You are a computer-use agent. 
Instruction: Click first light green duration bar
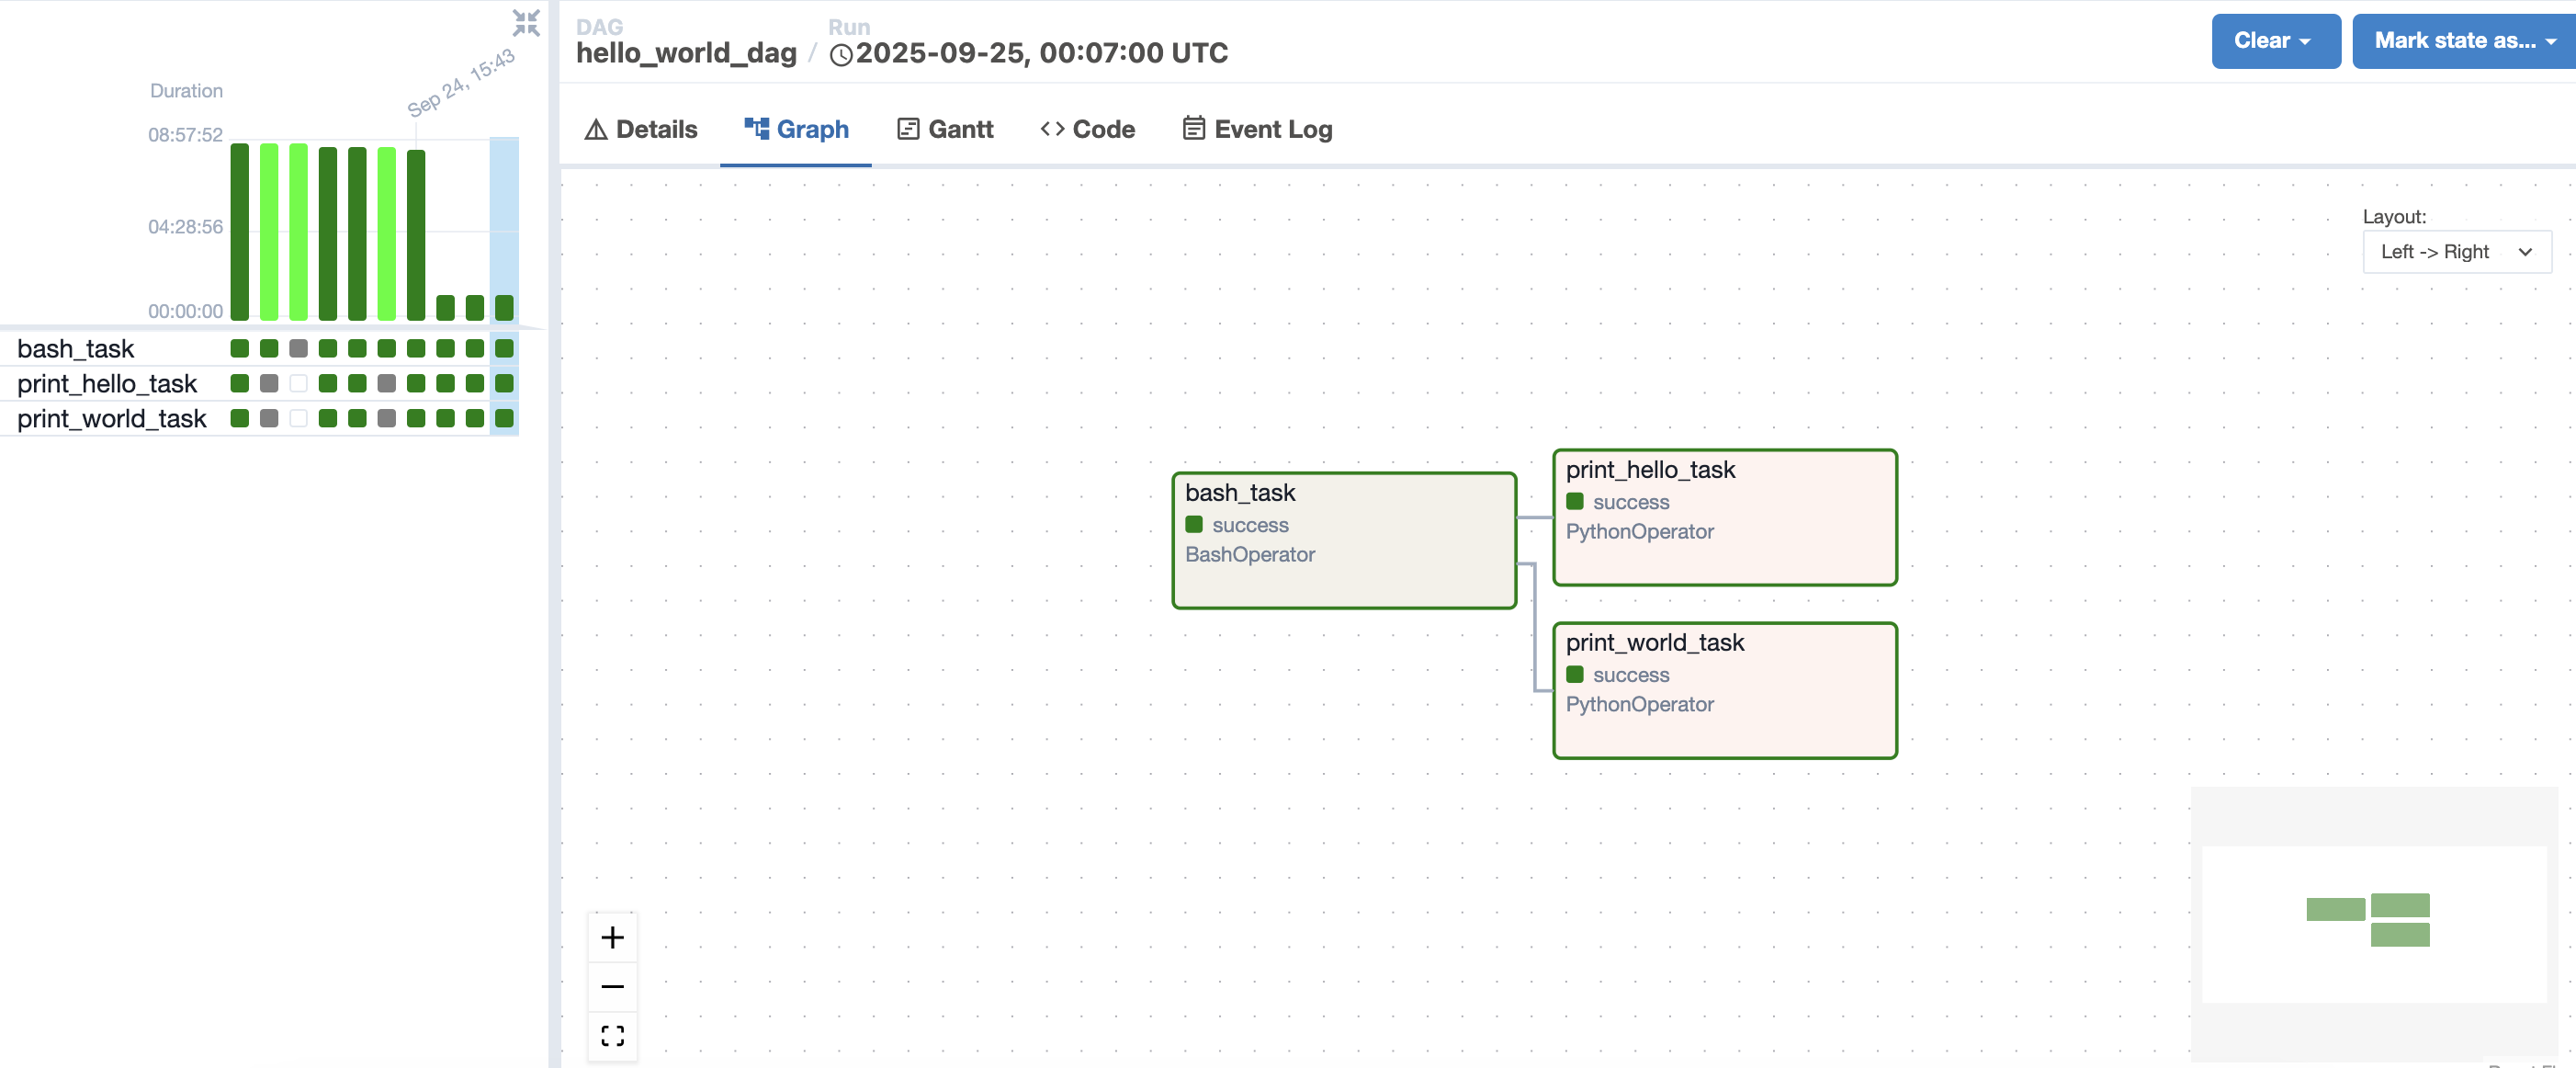[x=269, y=231]
